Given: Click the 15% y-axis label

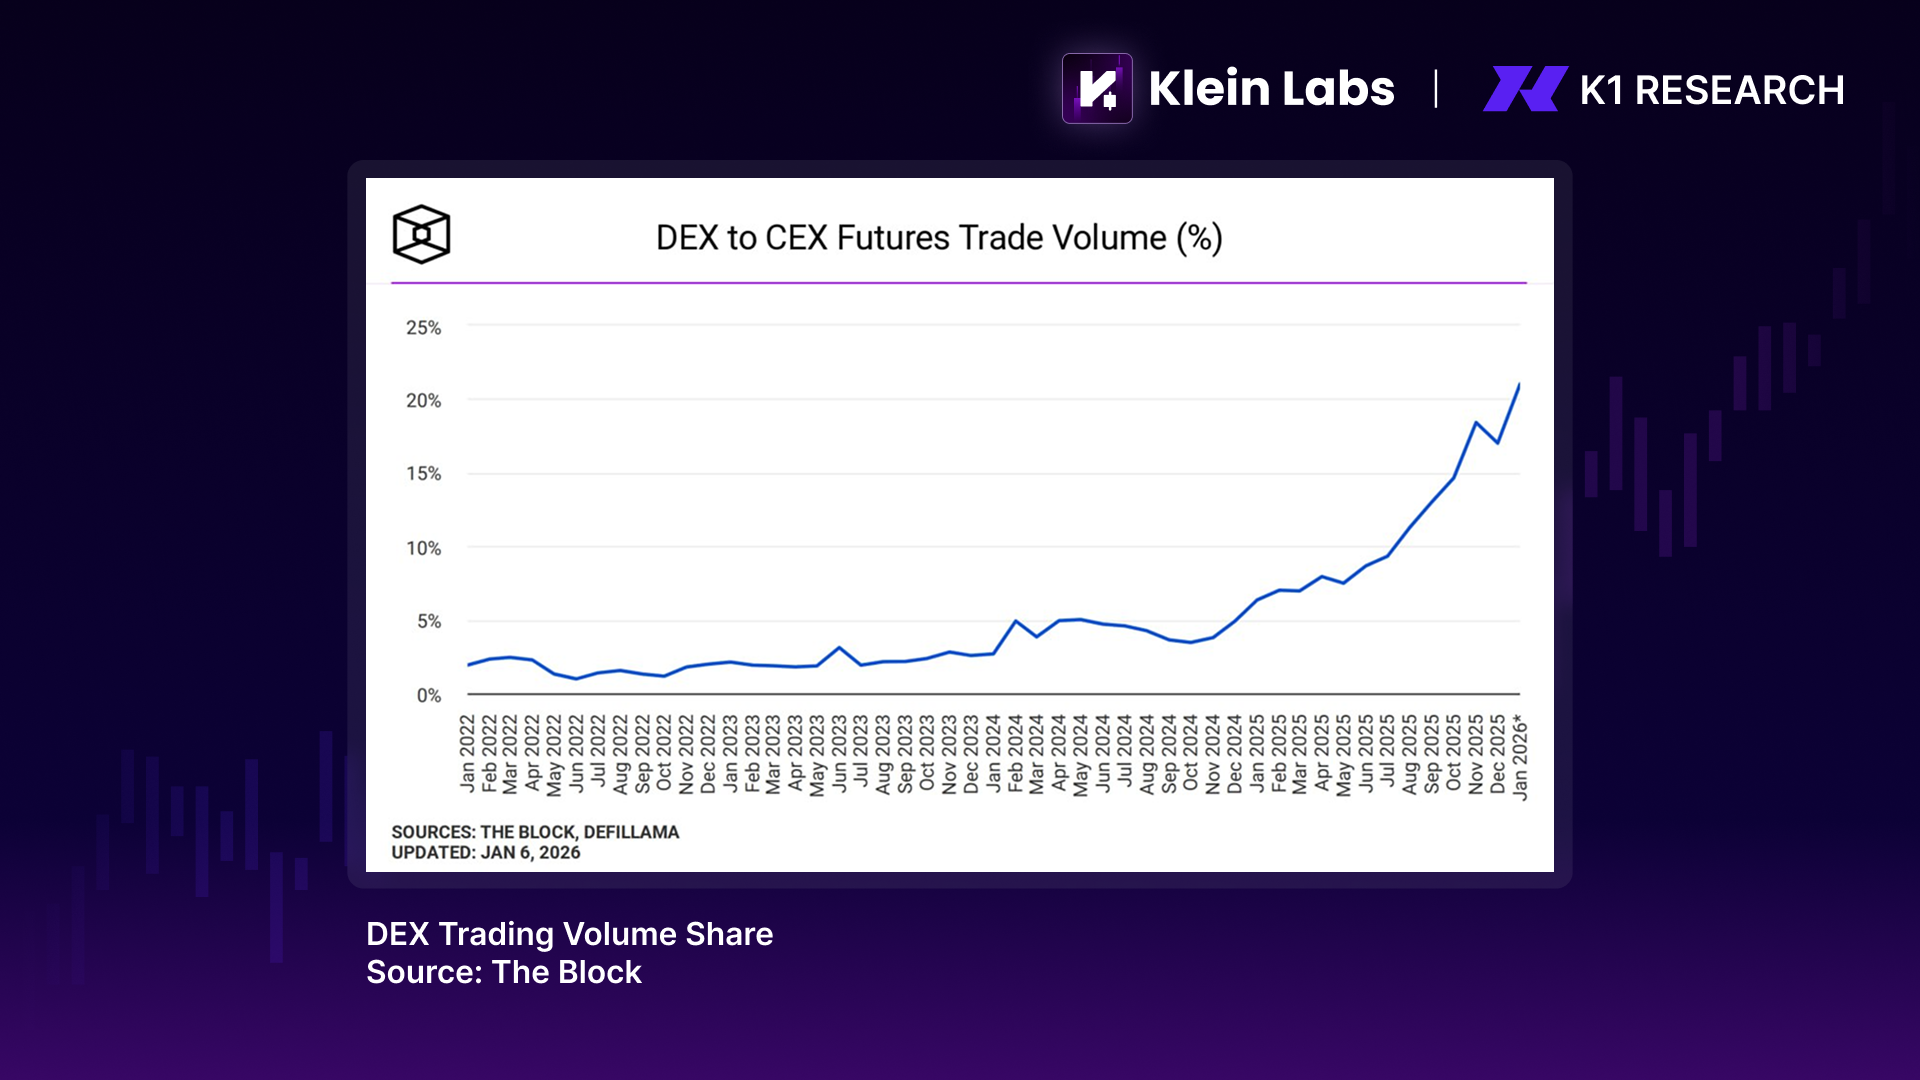Looking at the screenshot, I should (423, 474).
